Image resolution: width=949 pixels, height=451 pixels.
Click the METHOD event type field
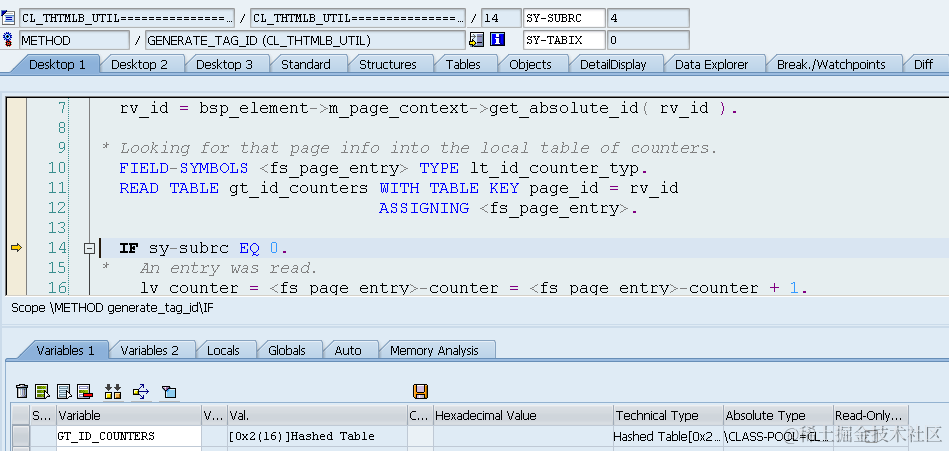point(74,40)
